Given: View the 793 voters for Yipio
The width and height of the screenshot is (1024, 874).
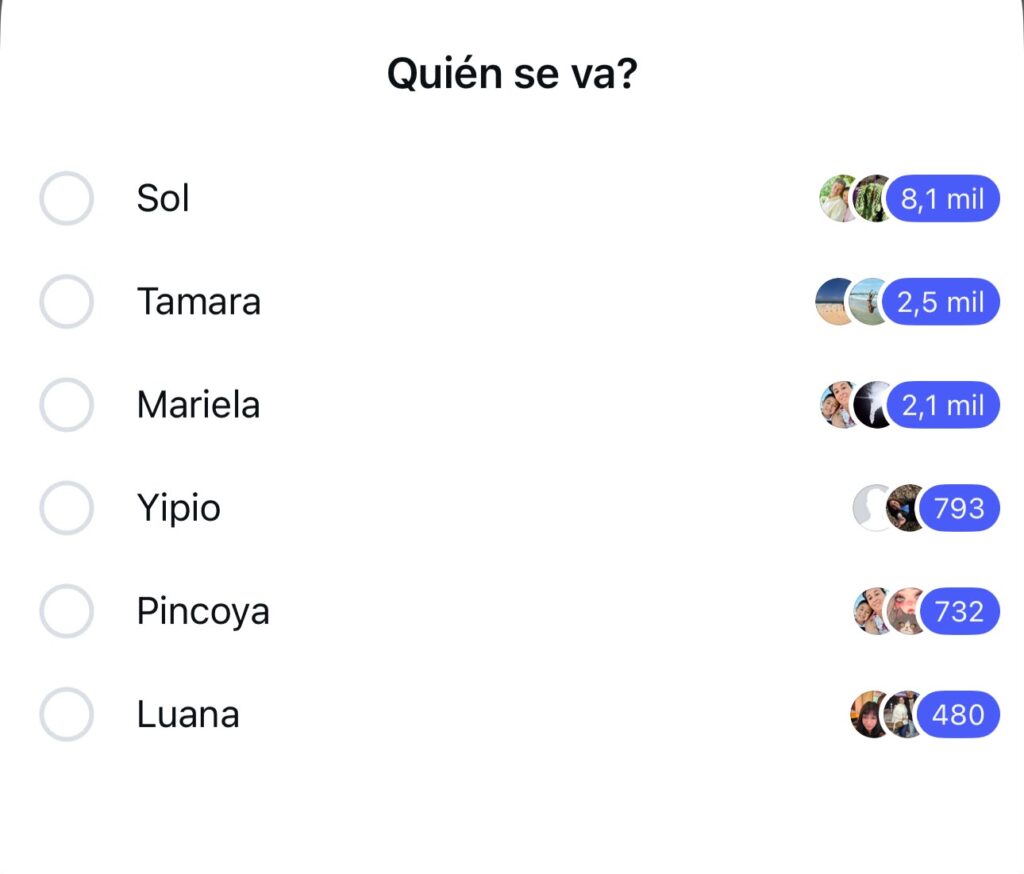Looking at the screenshot, I should 959,508.
